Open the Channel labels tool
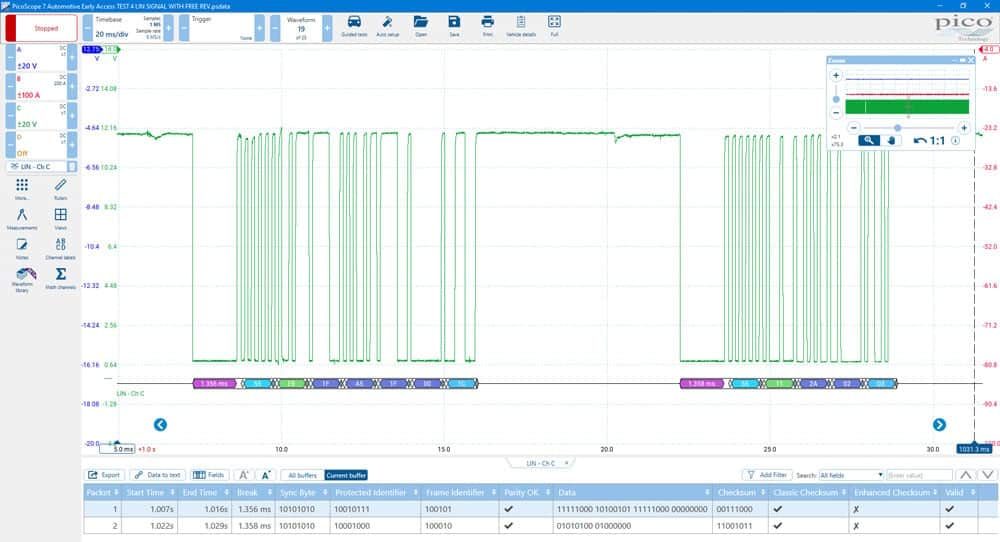 [x=61, y=248]
